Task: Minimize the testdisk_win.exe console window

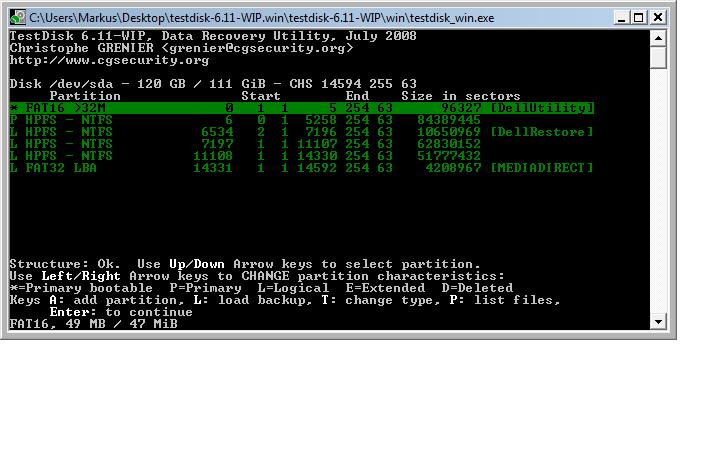Action: tap(621, 18)
